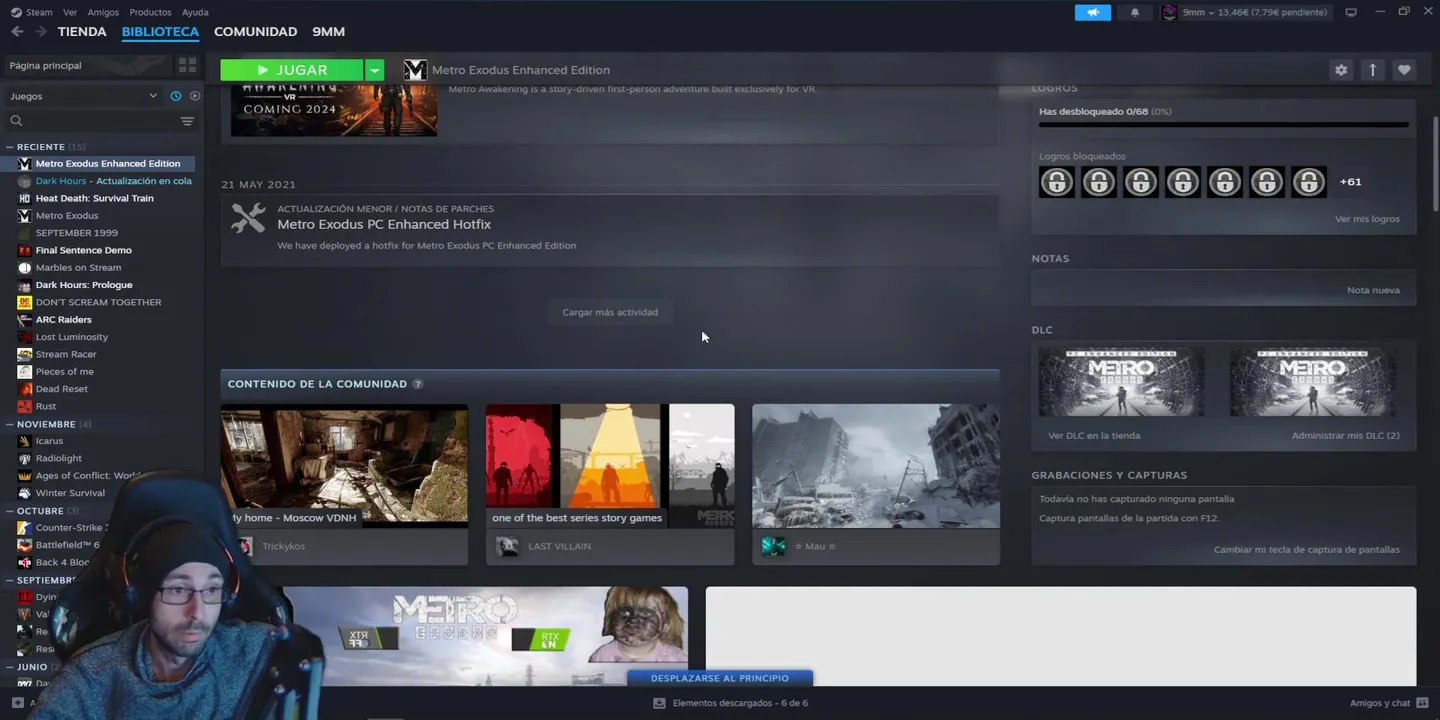Open Mau's snowy ruins community screenshot
The width and height of the screenshot is (1440, 720).
point(876,466)
